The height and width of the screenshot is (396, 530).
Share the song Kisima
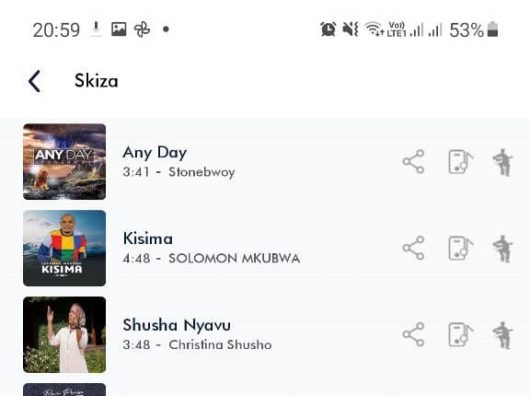[x=413, y=248]
